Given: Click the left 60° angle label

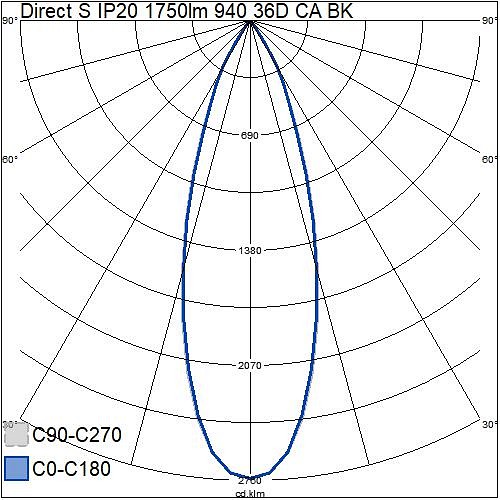Looking at the screenshot, I should coord(10,159).
